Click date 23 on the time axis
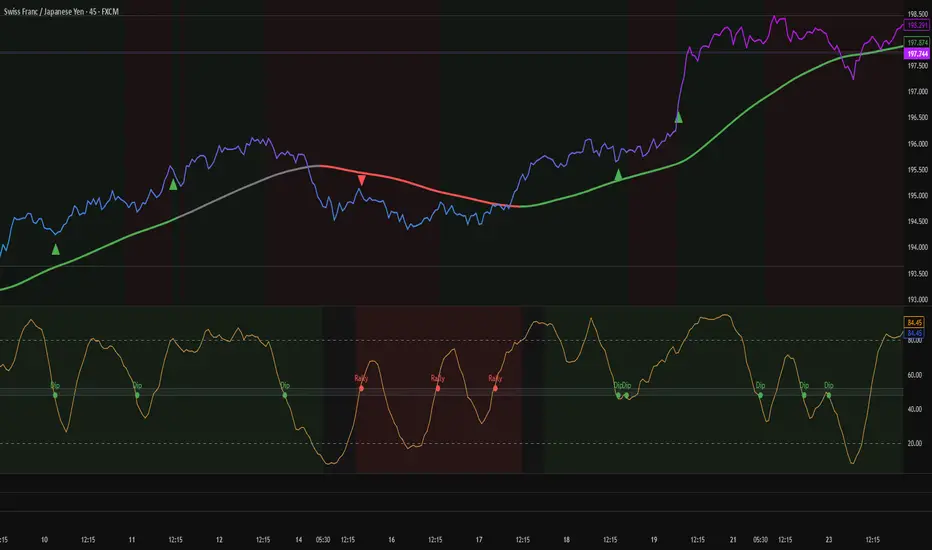The image size is (932, 550). 829,540
